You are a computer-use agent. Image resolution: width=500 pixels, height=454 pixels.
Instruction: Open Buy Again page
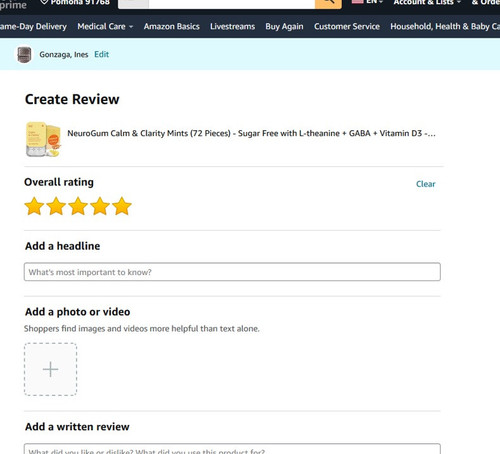click(x=284, y=27)
